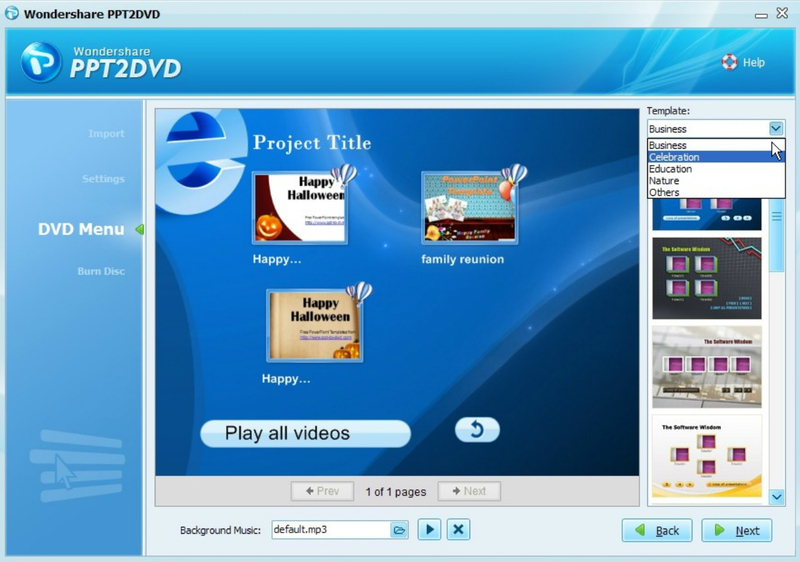Go to the Import step
Screen dimensions: 800x562
tap(106, 134)
